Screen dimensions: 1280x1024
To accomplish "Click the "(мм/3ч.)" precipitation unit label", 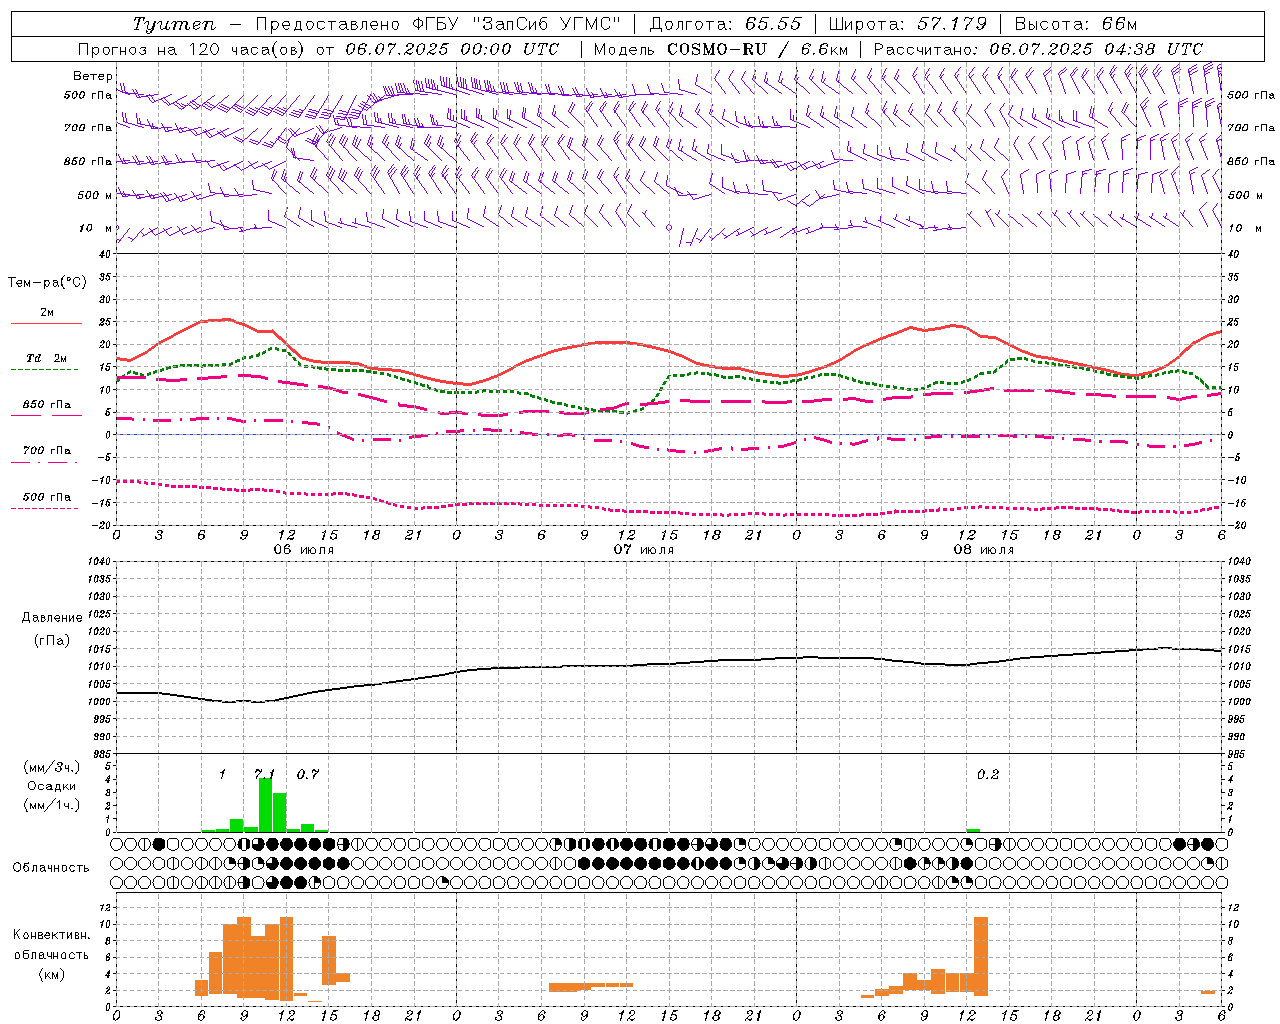I will coord(52,767).
